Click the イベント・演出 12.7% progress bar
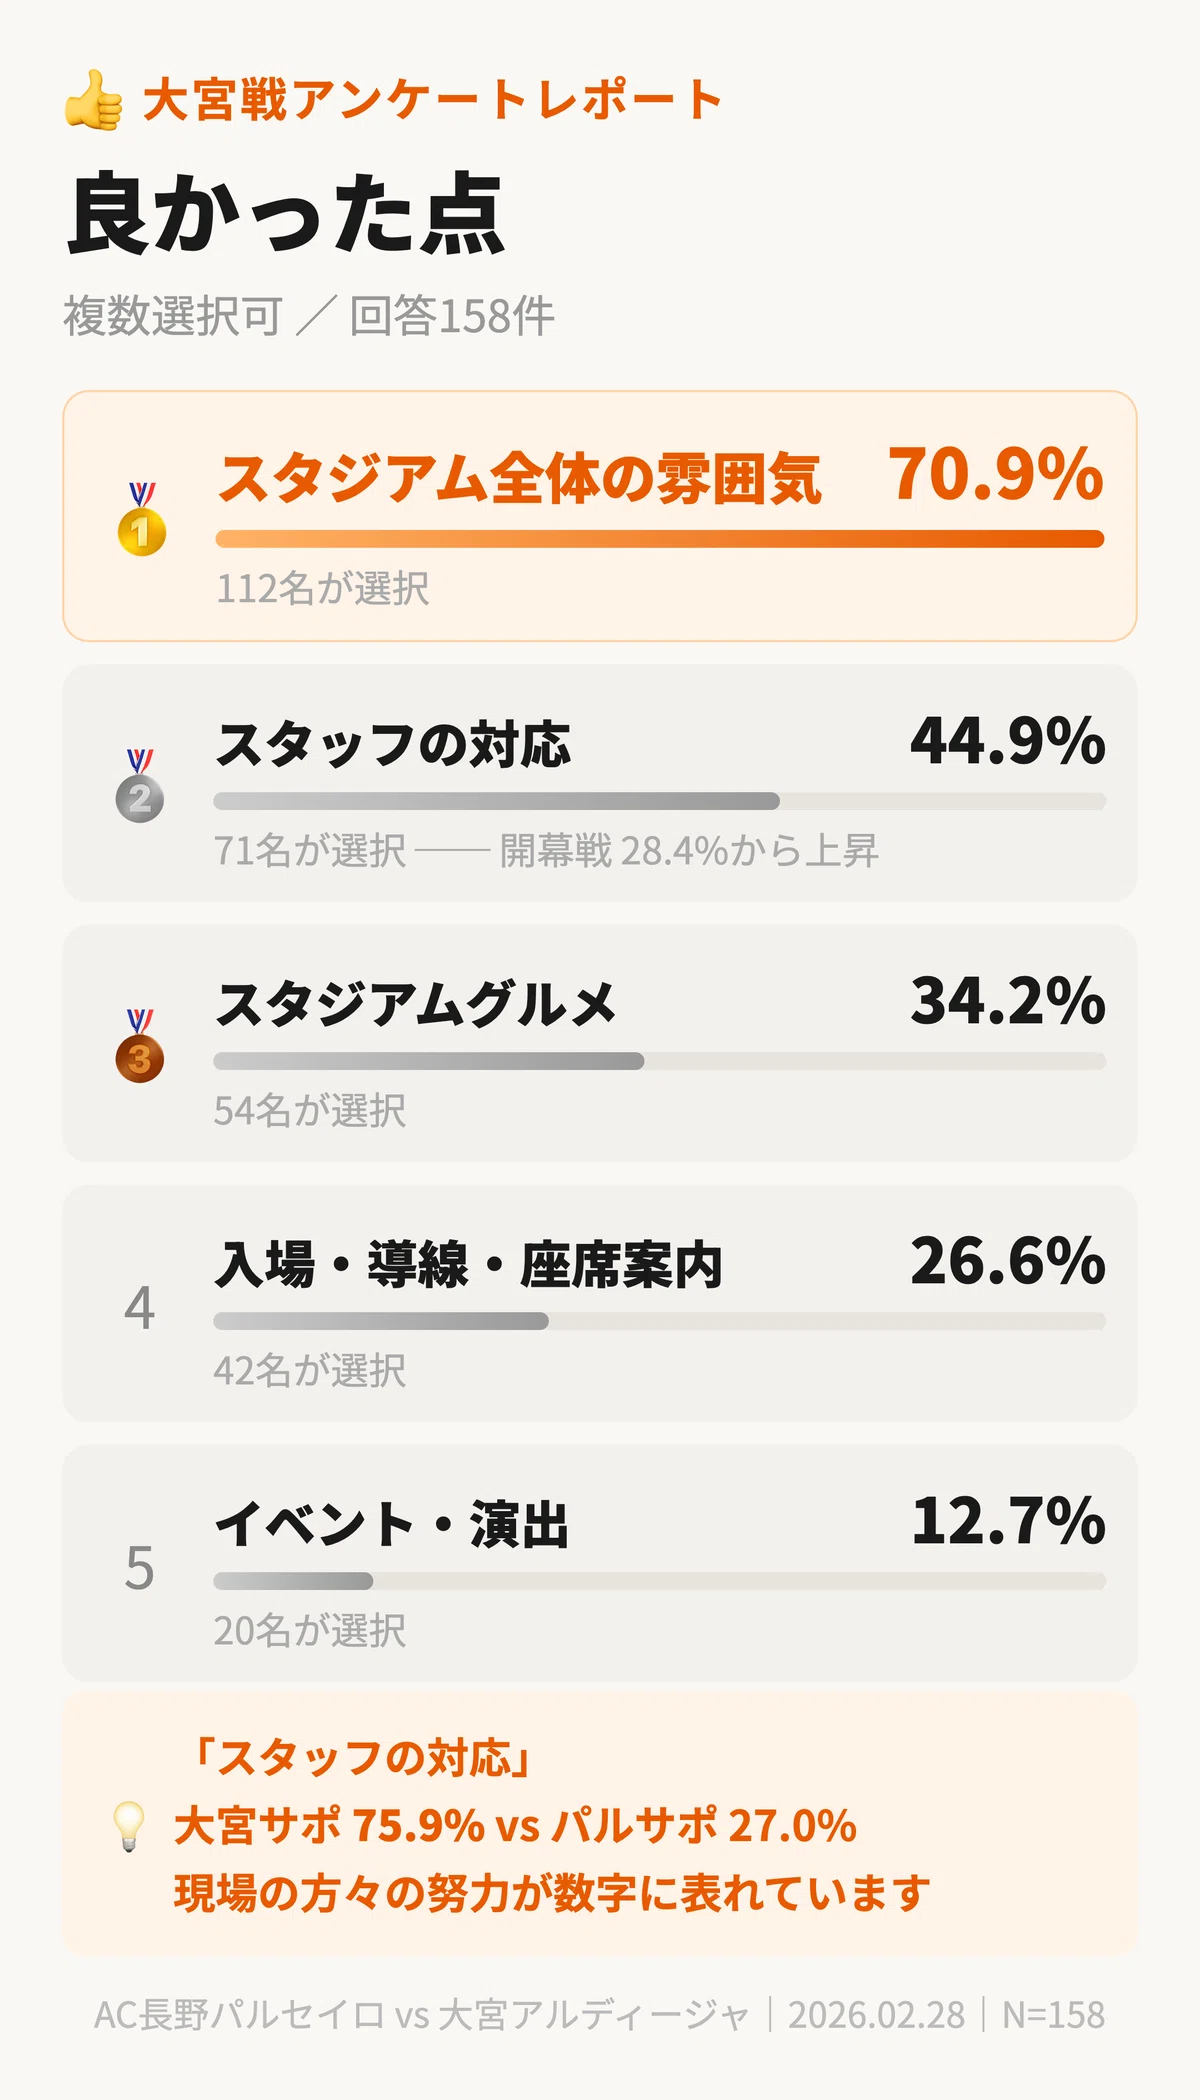 point(660,1581)
